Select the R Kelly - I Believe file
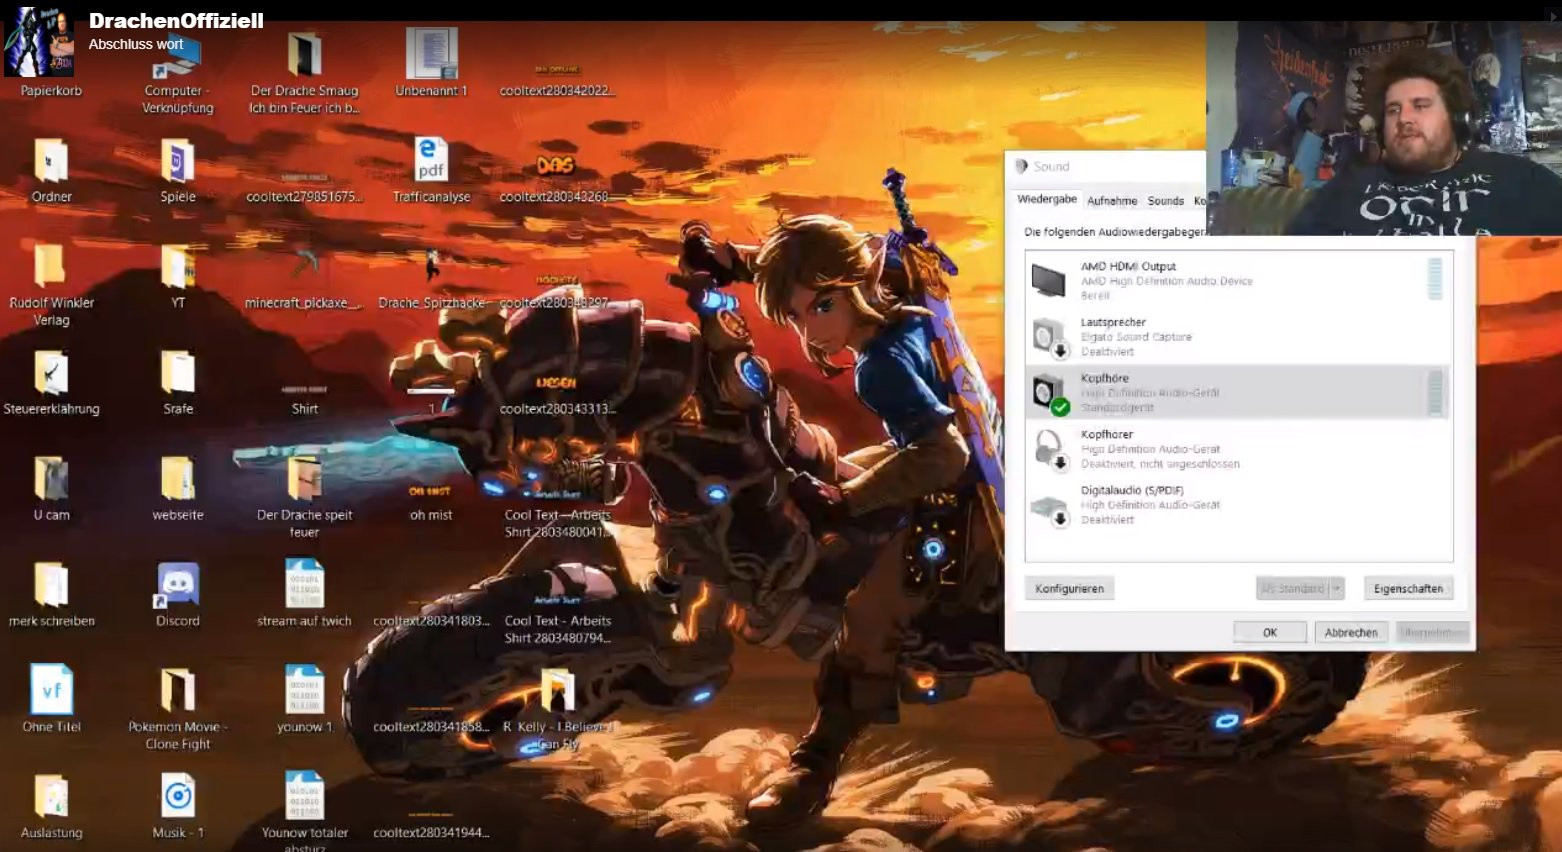Viewport: 1562px width, 852px height. pyautogui.click(x=557, y=710)
